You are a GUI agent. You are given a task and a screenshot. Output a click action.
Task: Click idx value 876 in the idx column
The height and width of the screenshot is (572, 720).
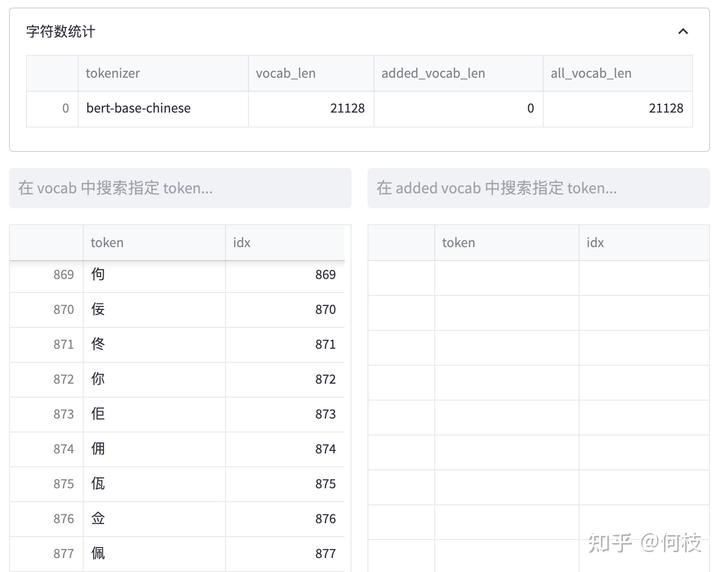tap(285, 519)
